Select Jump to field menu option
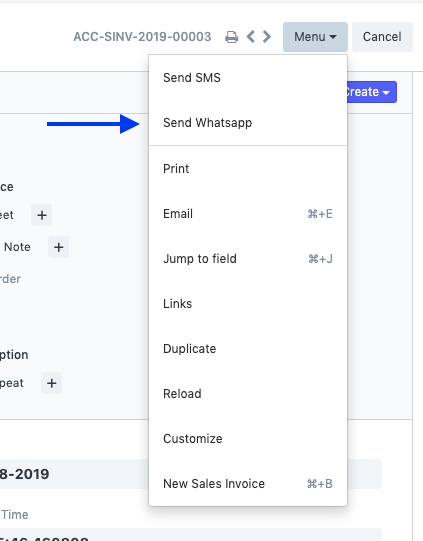Image resolution: width=423 pixels, height=541 pixels. [x=248, y=259]
